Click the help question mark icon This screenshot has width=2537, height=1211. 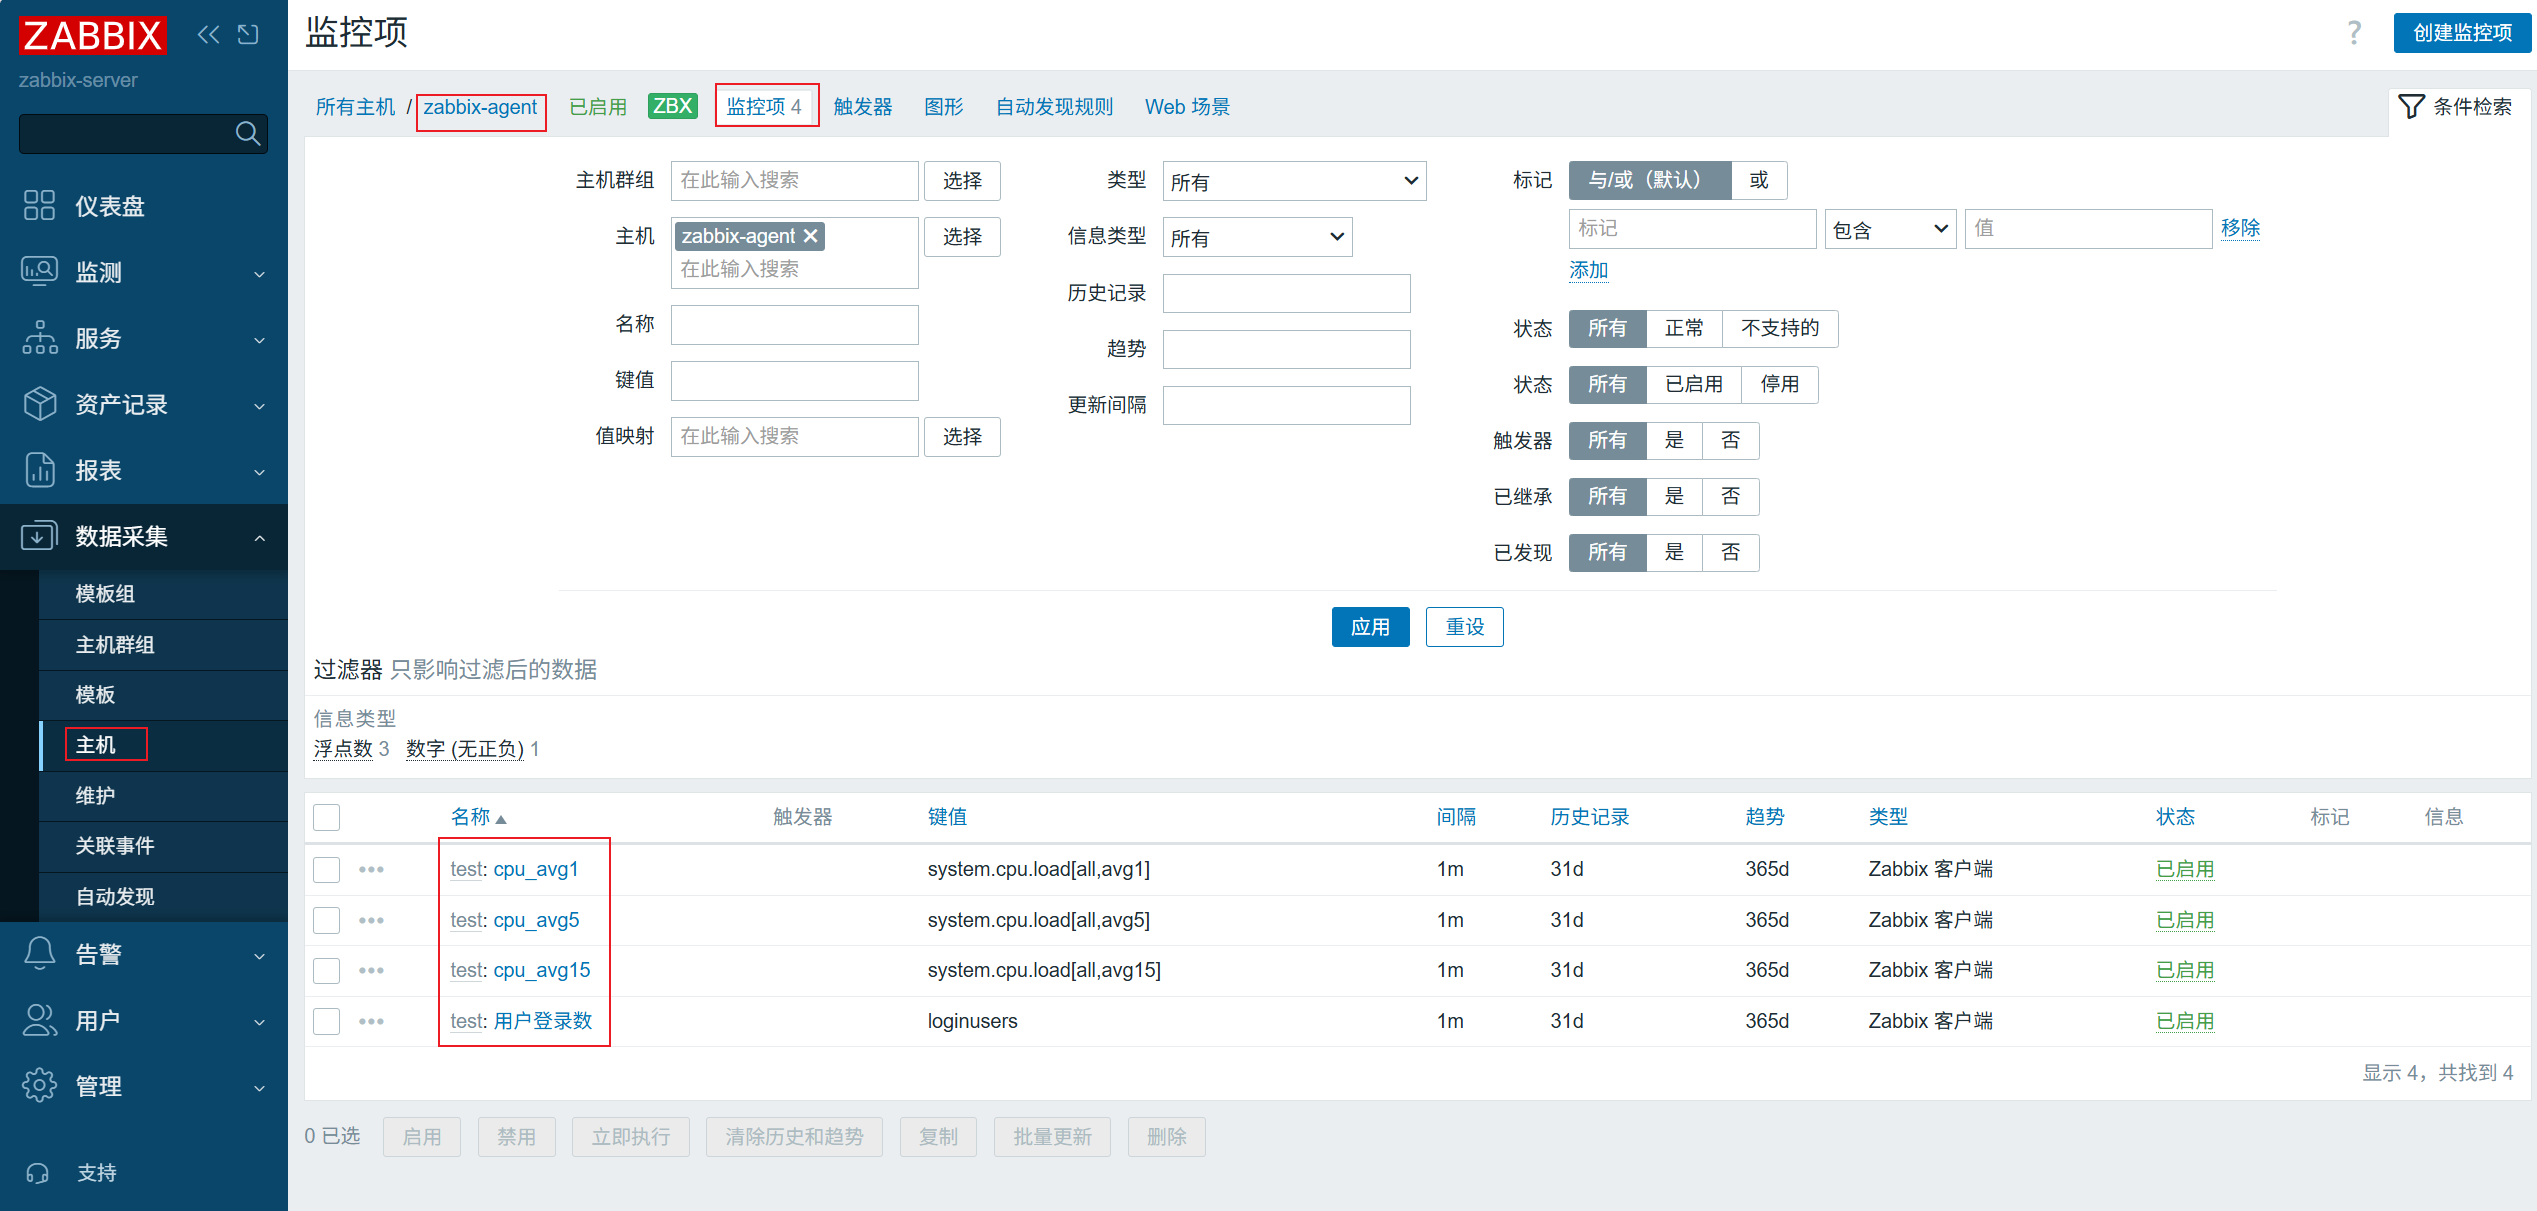point(2354,33)
